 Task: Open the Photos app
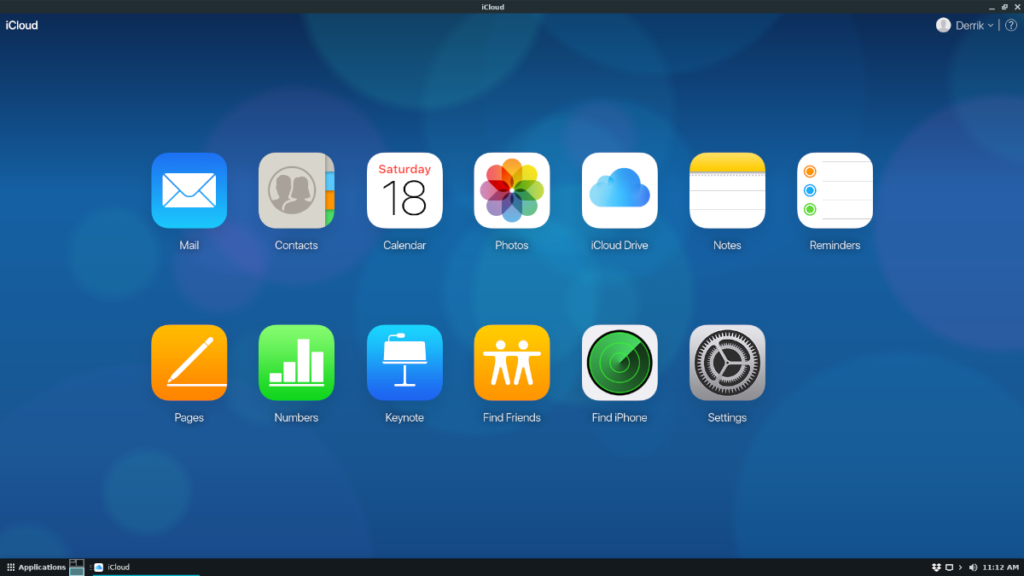[512, 190]
